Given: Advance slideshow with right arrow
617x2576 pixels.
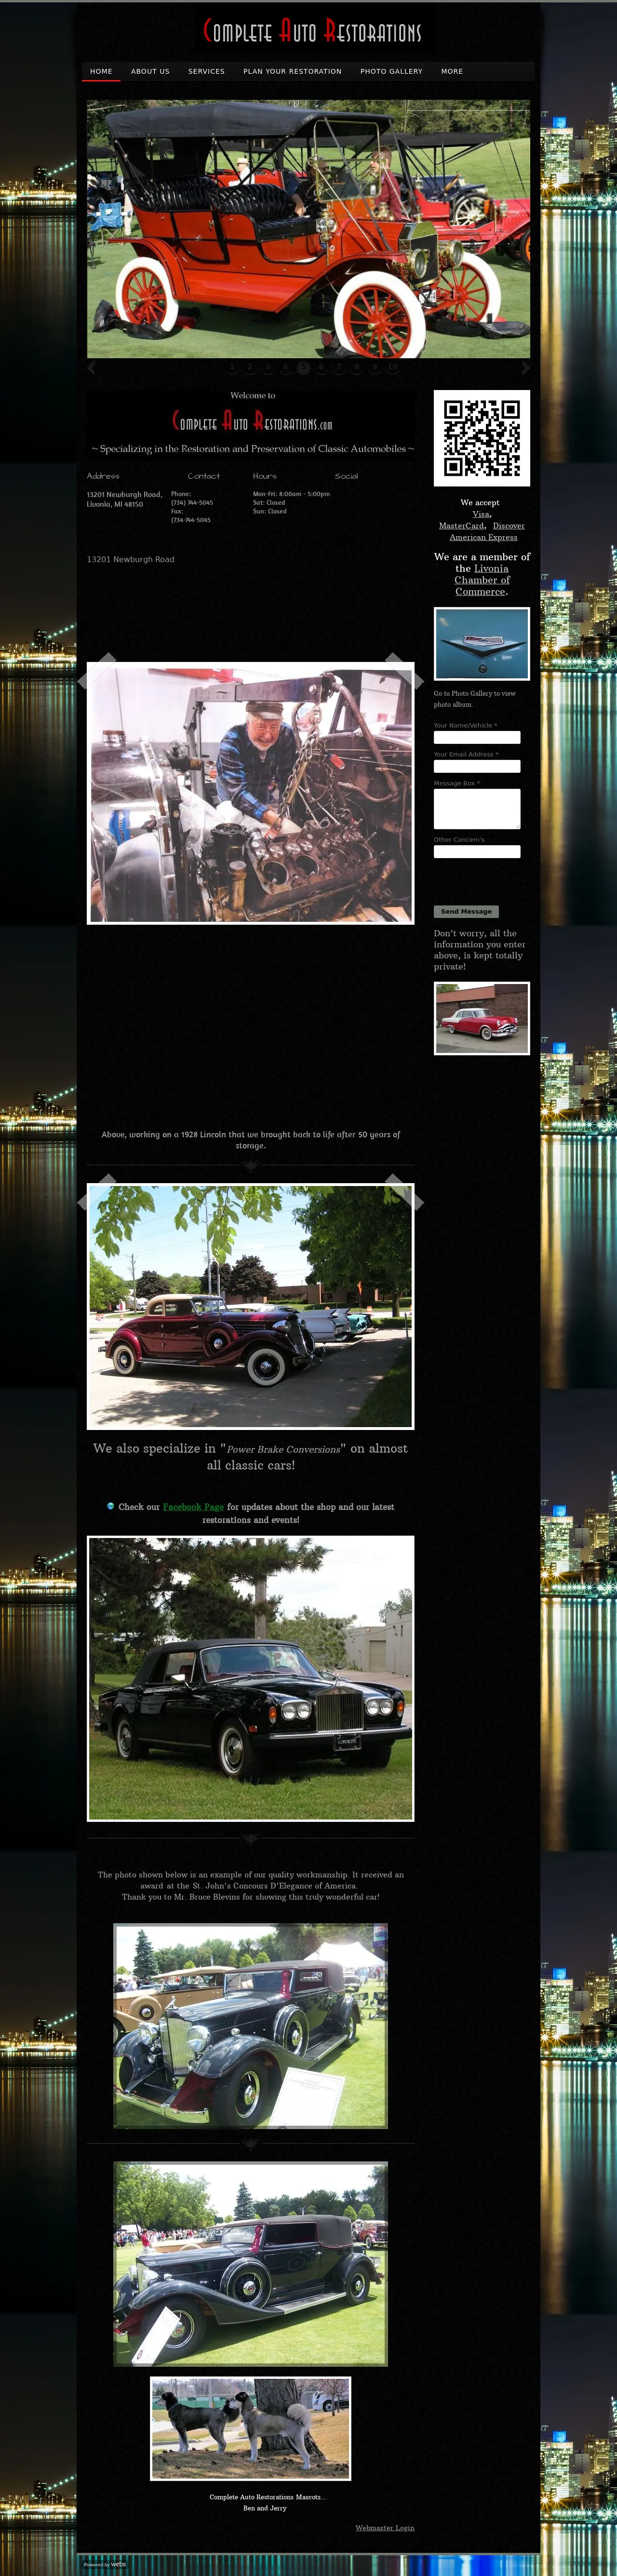Looking at the screenshot, I should [x=525, y=368].
